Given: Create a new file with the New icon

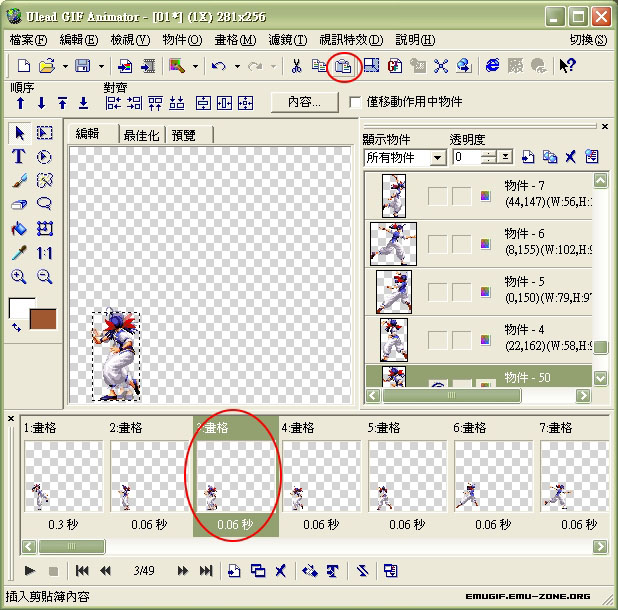Looking at the screenshot, I should click(24, 65).
